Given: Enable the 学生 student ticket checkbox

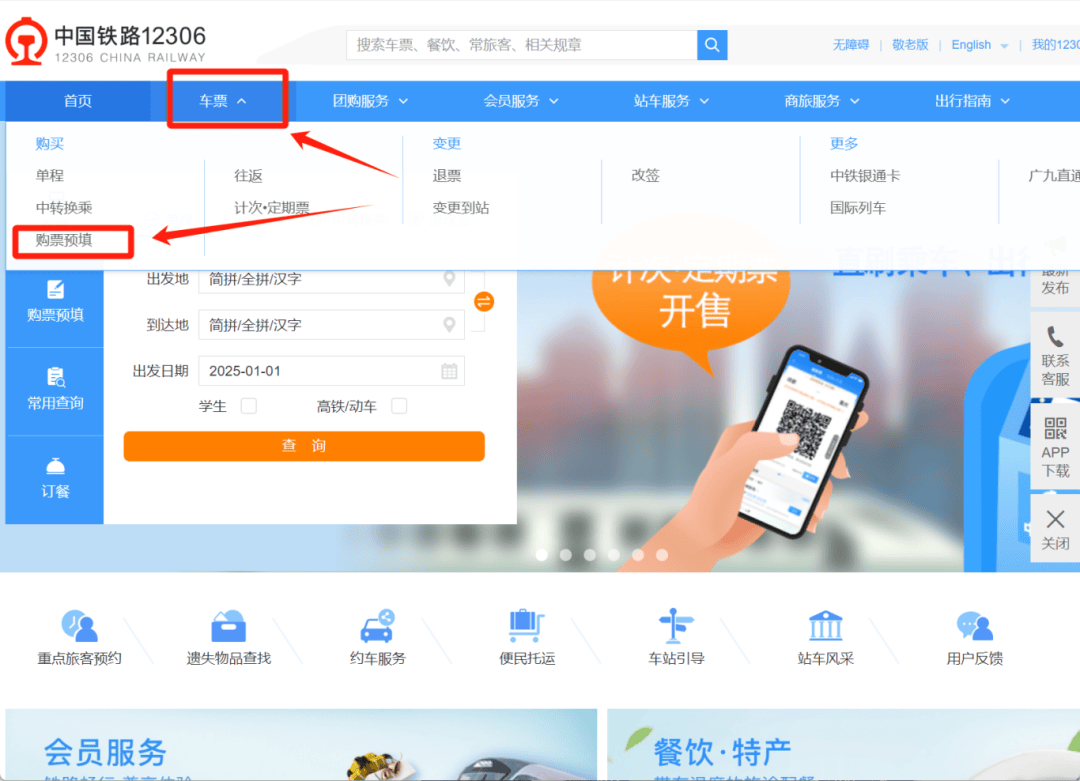Looking at the screenshot, I should tap(249, 406).
